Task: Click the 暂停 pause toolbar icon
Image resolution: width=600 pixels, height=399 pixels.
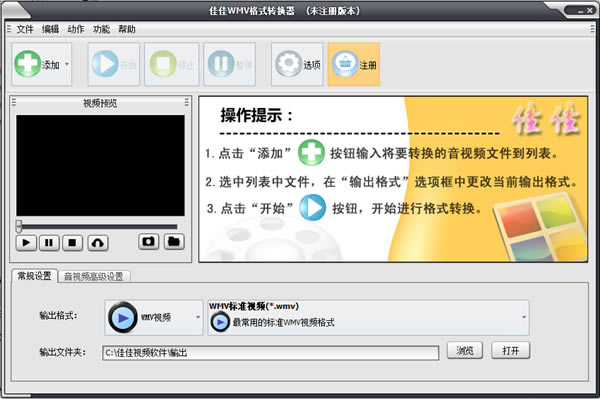Action: click(x=221, y=64)
